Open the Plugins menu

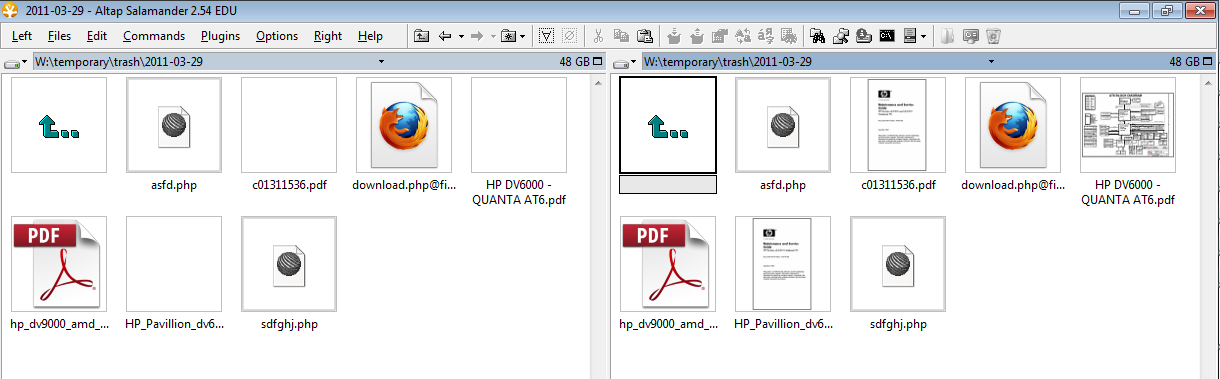tap(220, 36)
